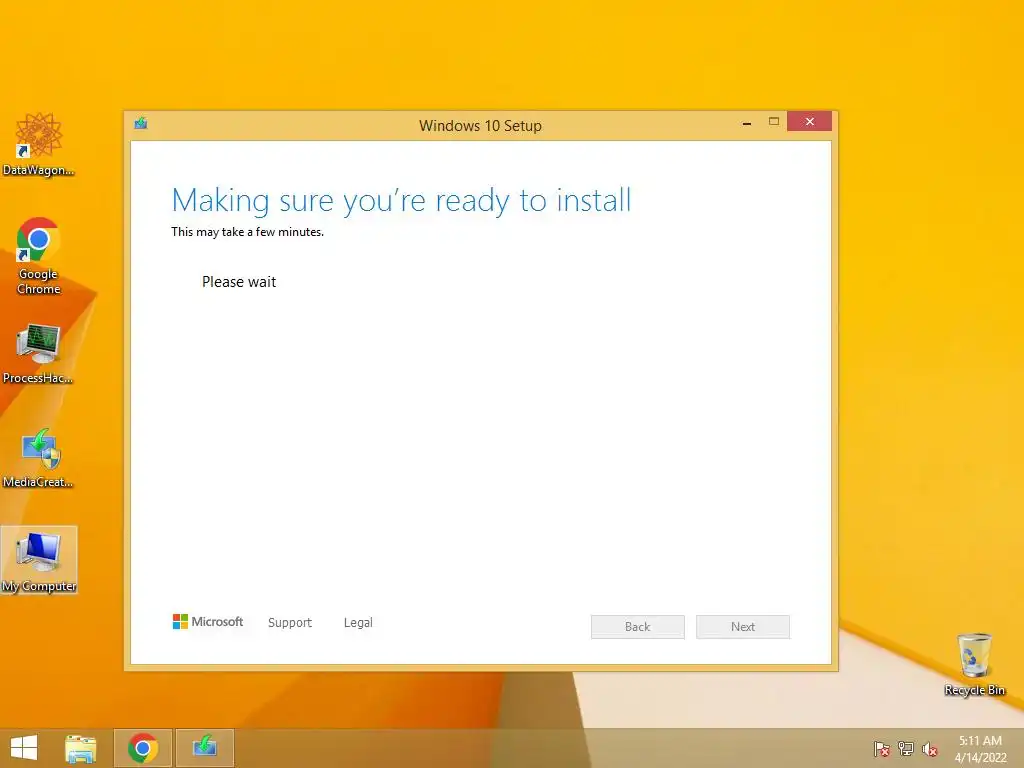This screenshot has width=1024, height=768.
Task: Click the 'Making sure you're ready to install' heading
Action: [401, 200]
